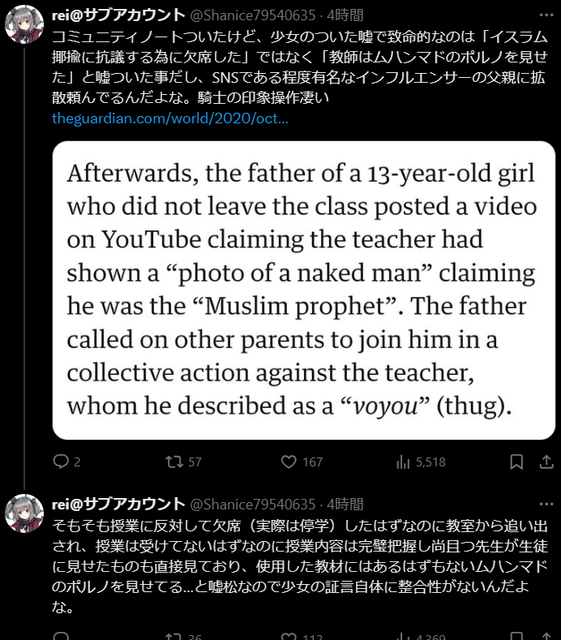
Task: Open profile avatar on second tweet
Action: [24, 513]
